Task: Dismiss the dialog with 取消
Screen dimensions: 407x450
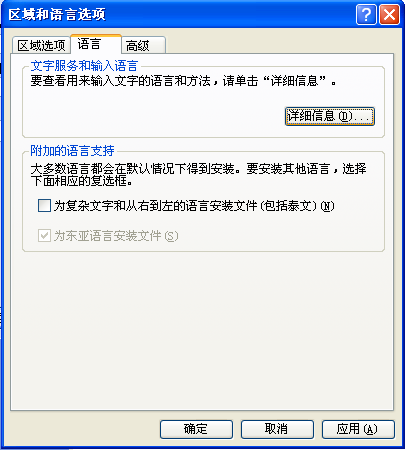Action: pyautogui.click(x=277, y=429)
